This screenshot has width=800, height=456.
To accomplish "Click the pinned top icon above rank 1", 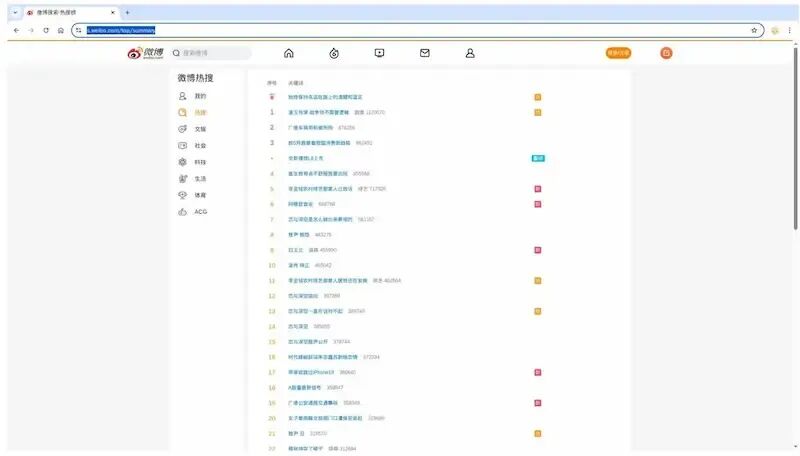I will coord(272,96).
